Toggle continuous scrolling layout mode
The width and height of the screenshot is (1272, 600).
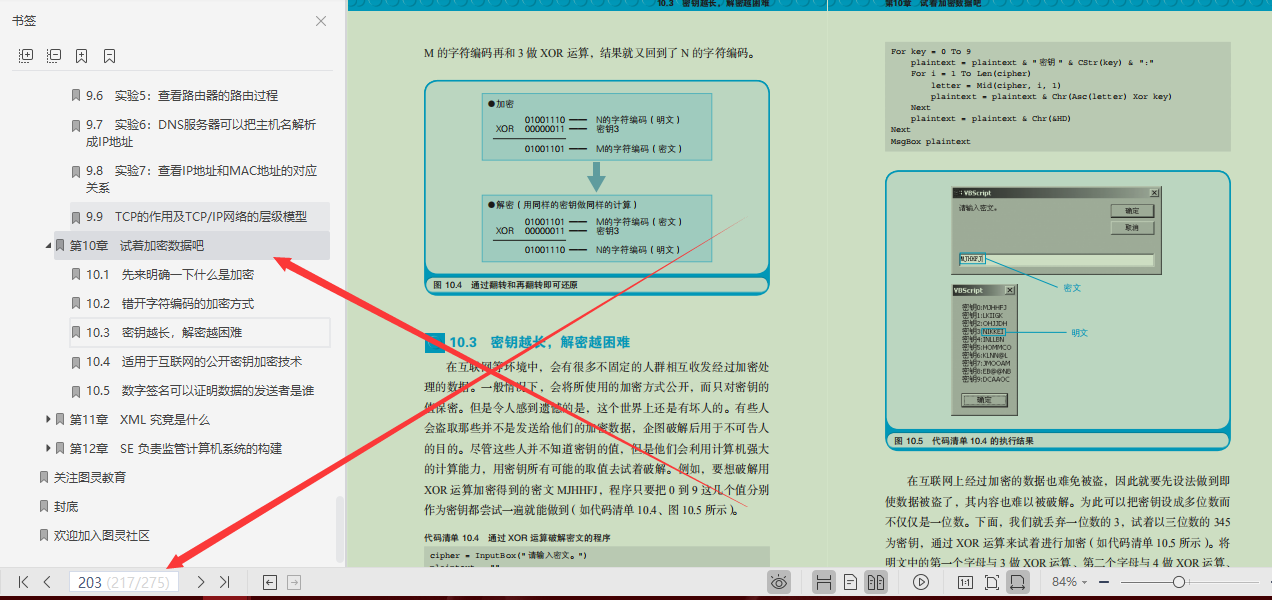coord(825,582)
